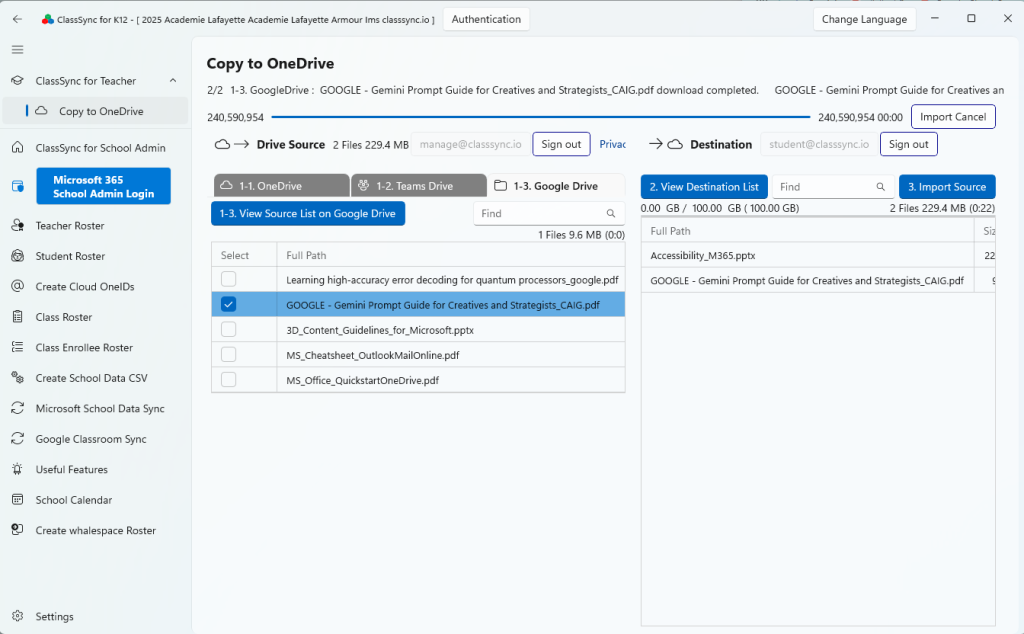Click the search icon in source Find box
This screenshot has height=634, width=1024.
(611, 214)
